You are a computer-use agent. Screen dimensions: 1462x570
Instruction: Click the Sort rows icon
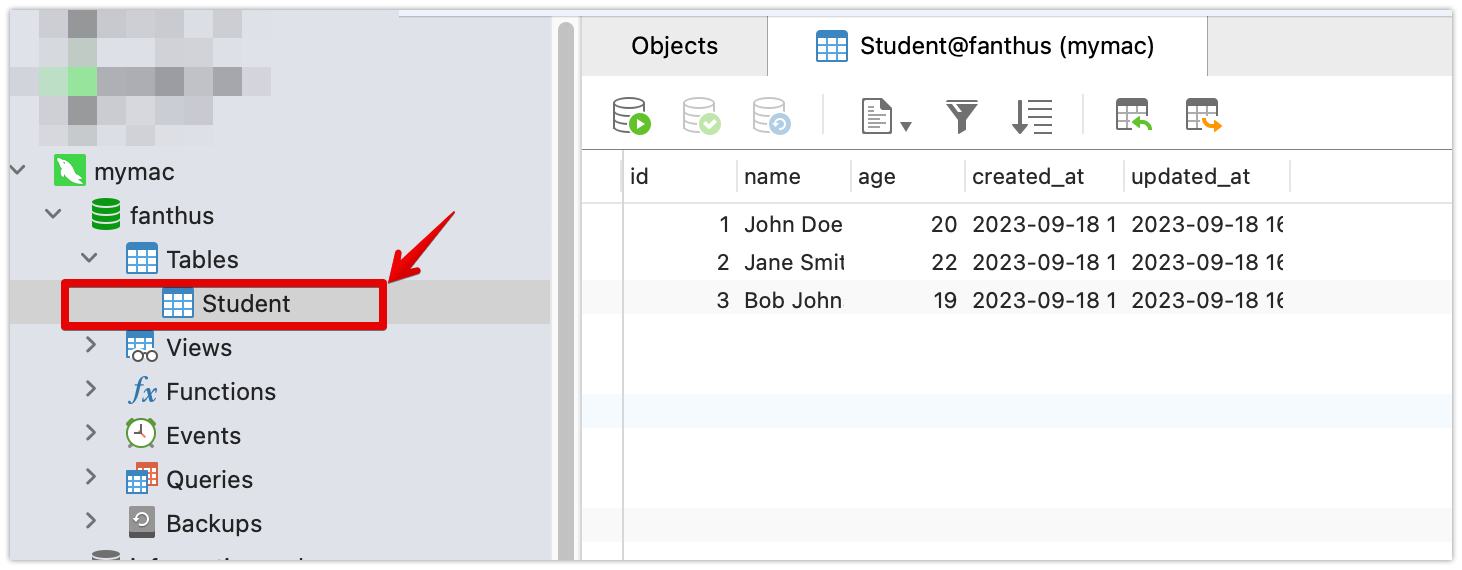pos(1032,116)
